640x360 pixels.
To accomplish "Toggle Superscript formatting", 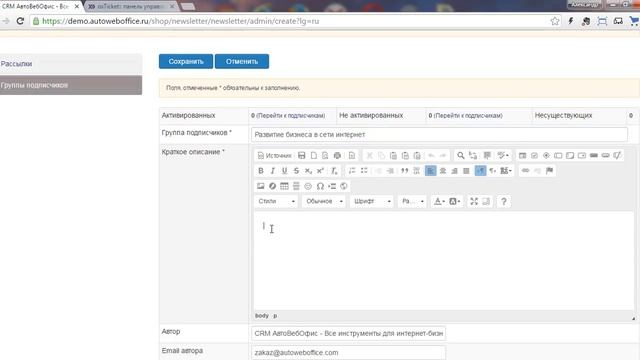I will click(x=320, y=171).
